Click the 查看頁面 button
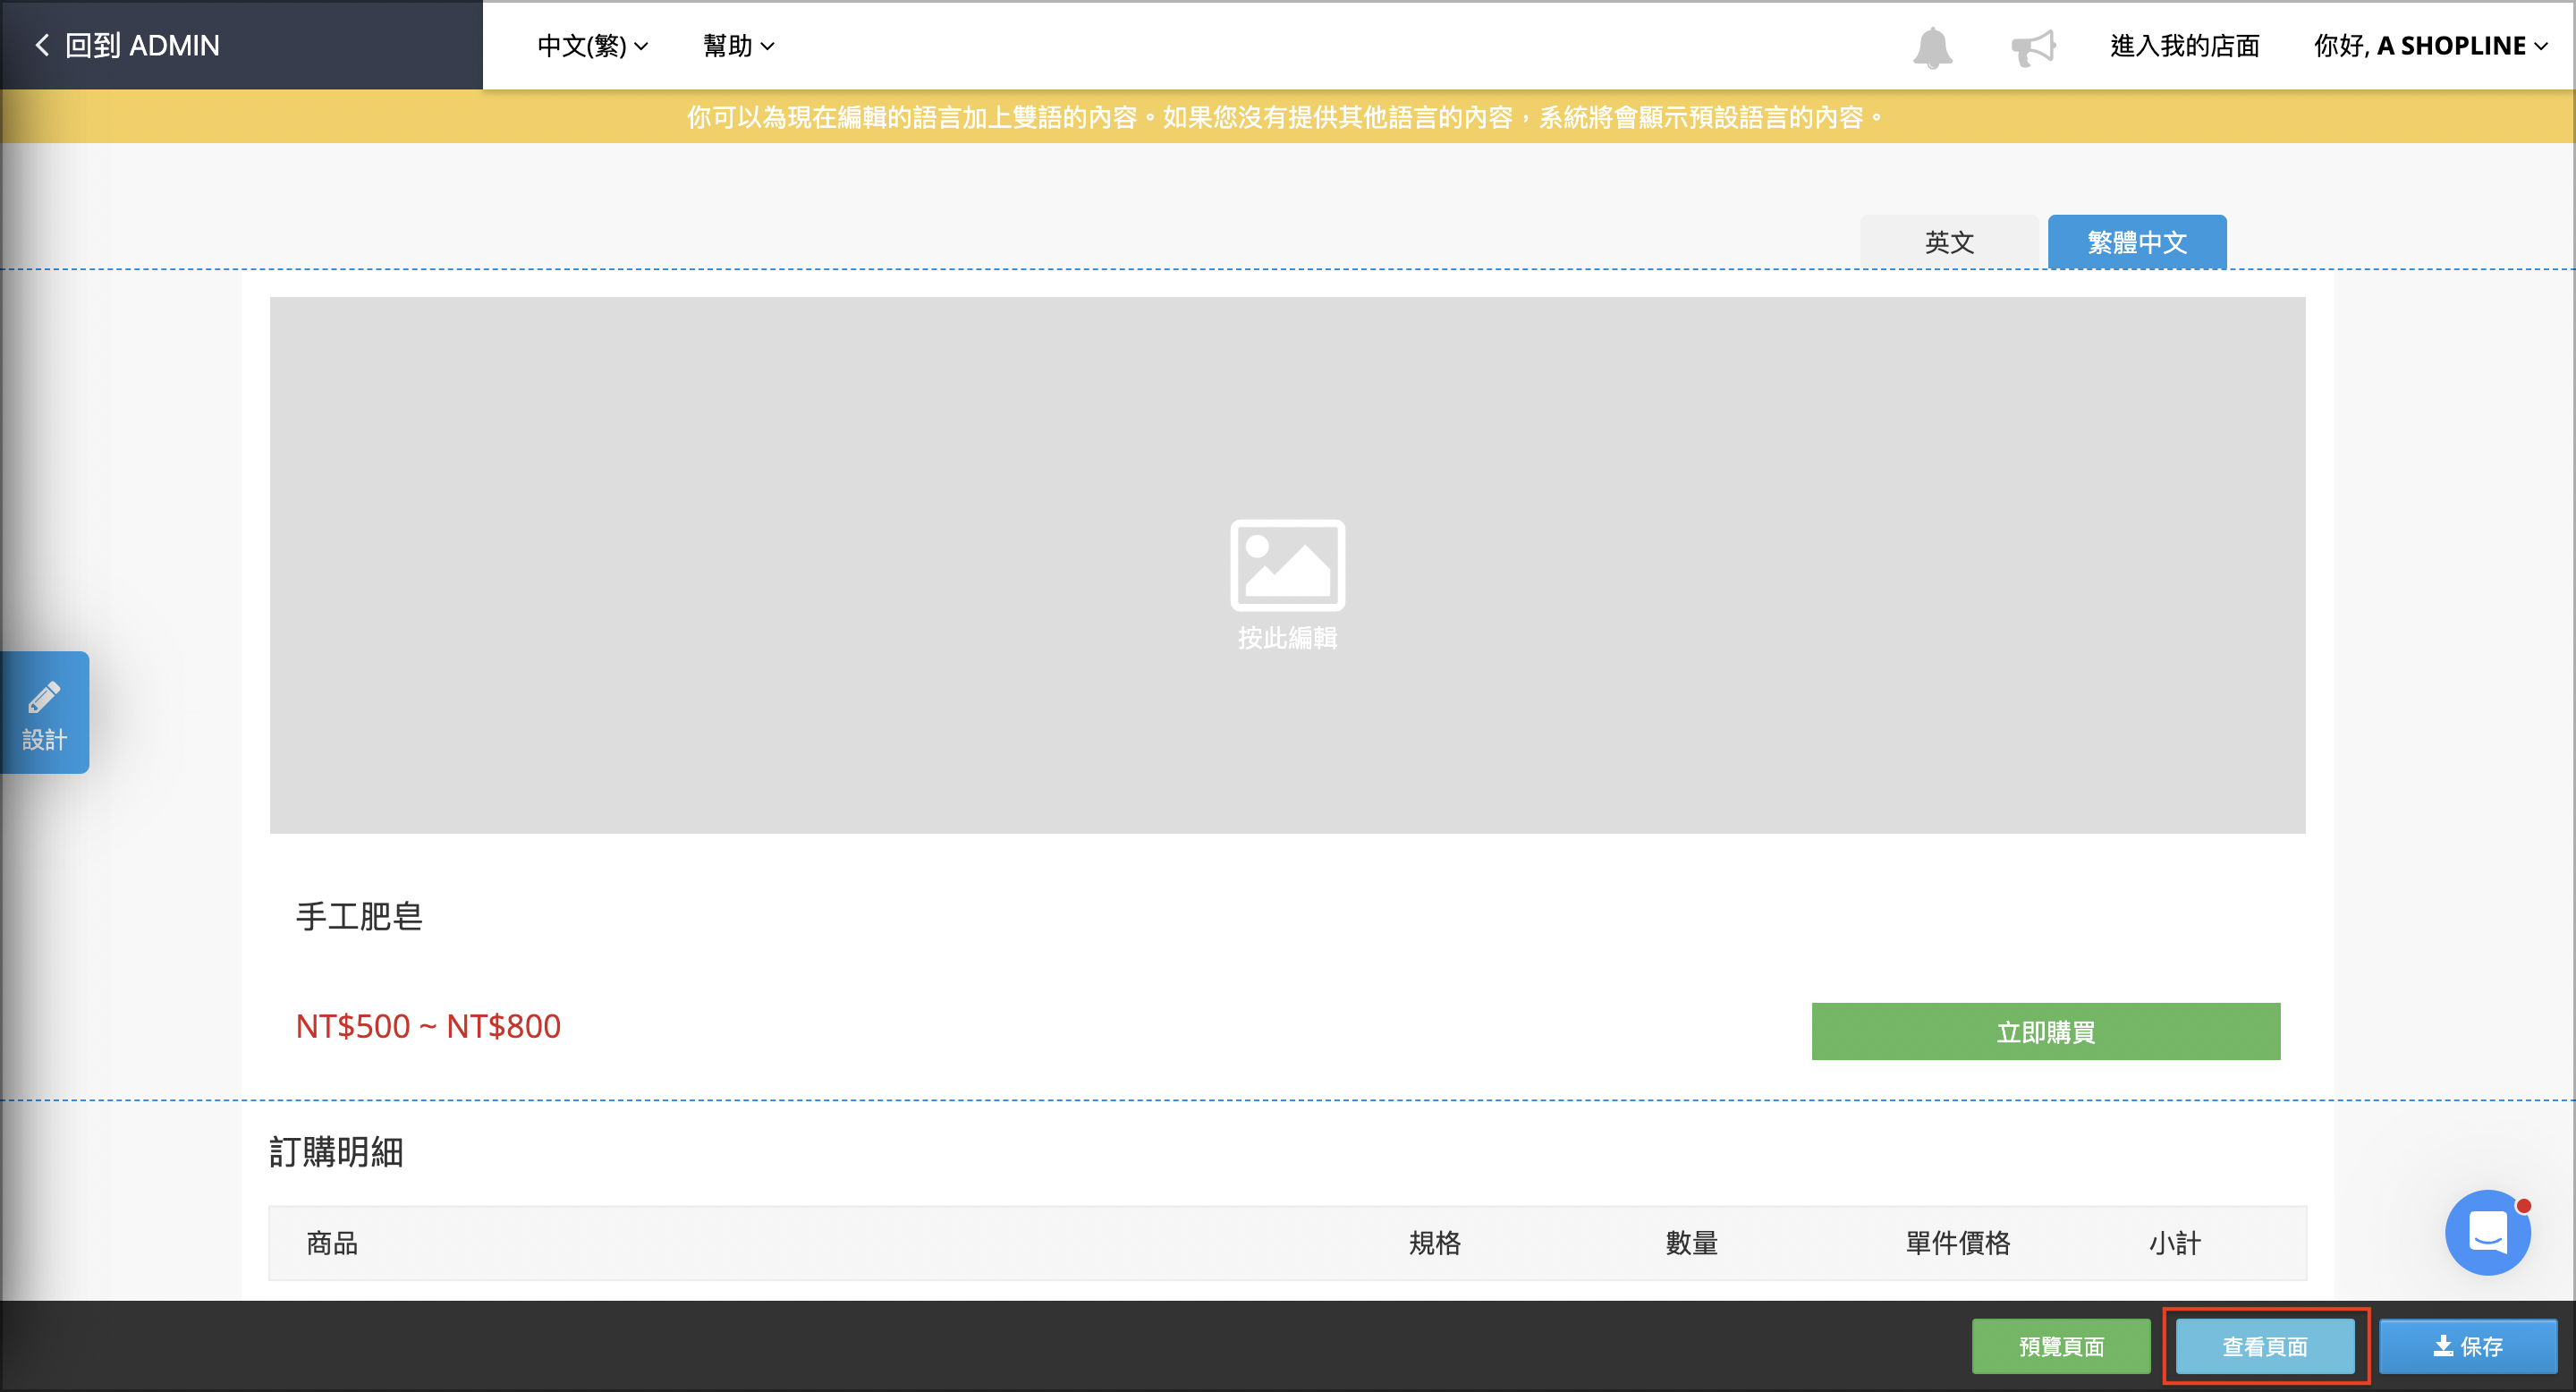2576x1392 pixels. (2265, 1346)
